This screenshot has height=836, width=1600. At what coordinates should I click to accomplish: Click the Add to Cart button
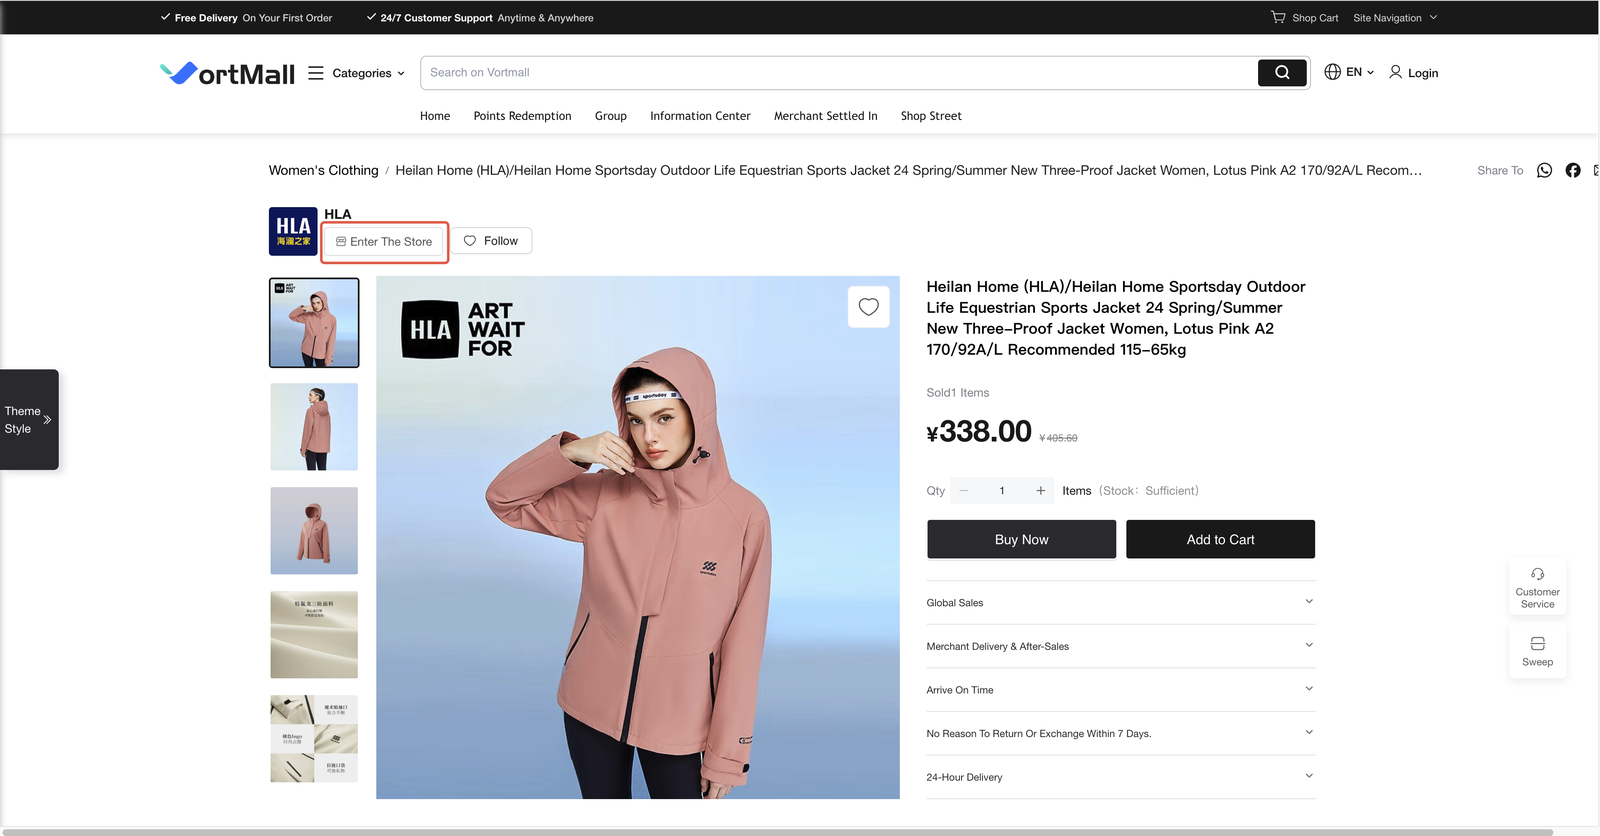pos(1220,539)
